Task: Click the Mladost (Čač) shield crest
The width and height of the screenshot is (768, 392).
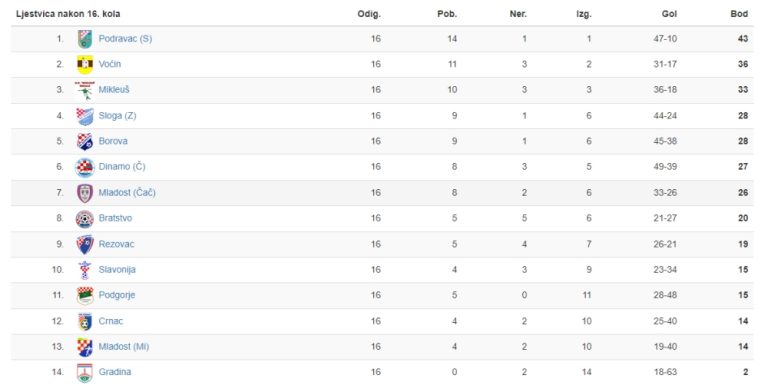Action: (x=85, y=193)
